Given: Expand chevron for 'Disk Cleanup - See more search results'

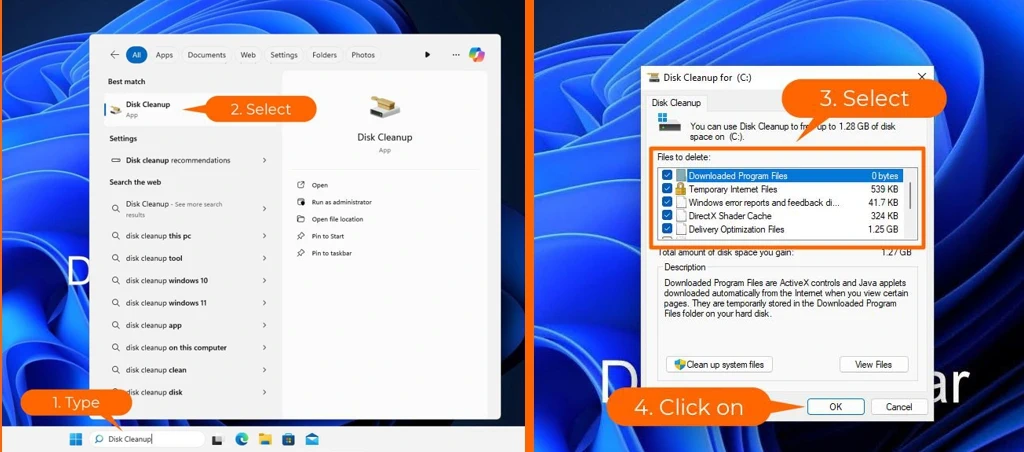Looking at the screenshot, I should click(264, 208).
